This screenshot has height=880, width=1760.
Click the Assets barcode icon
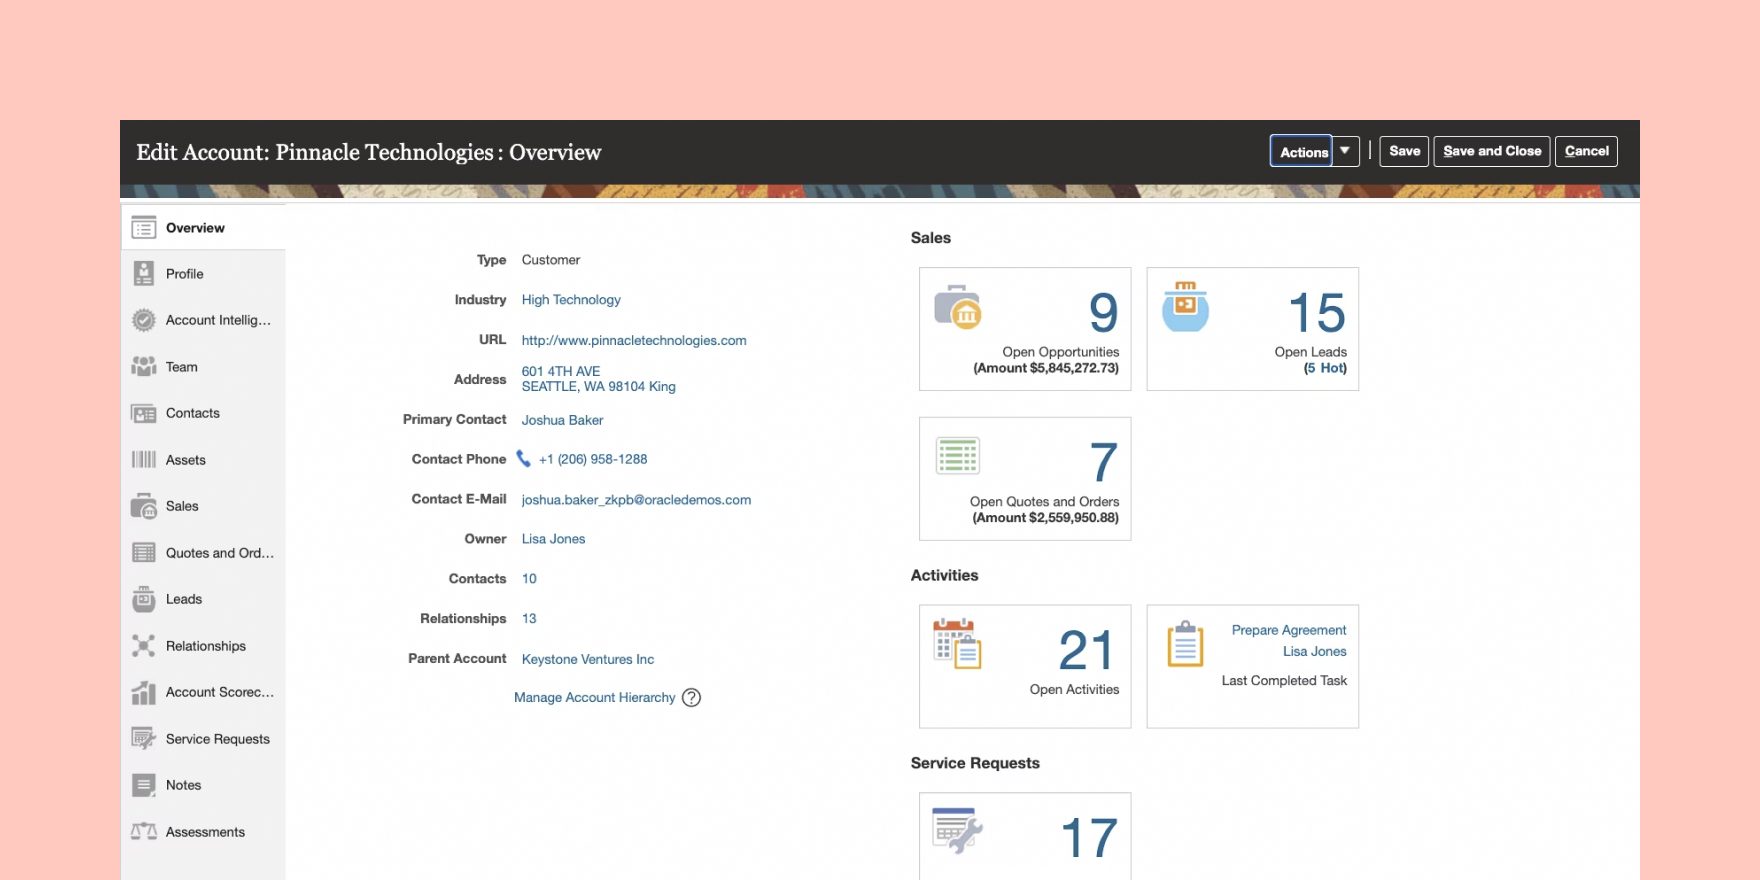tap(144, 460)
